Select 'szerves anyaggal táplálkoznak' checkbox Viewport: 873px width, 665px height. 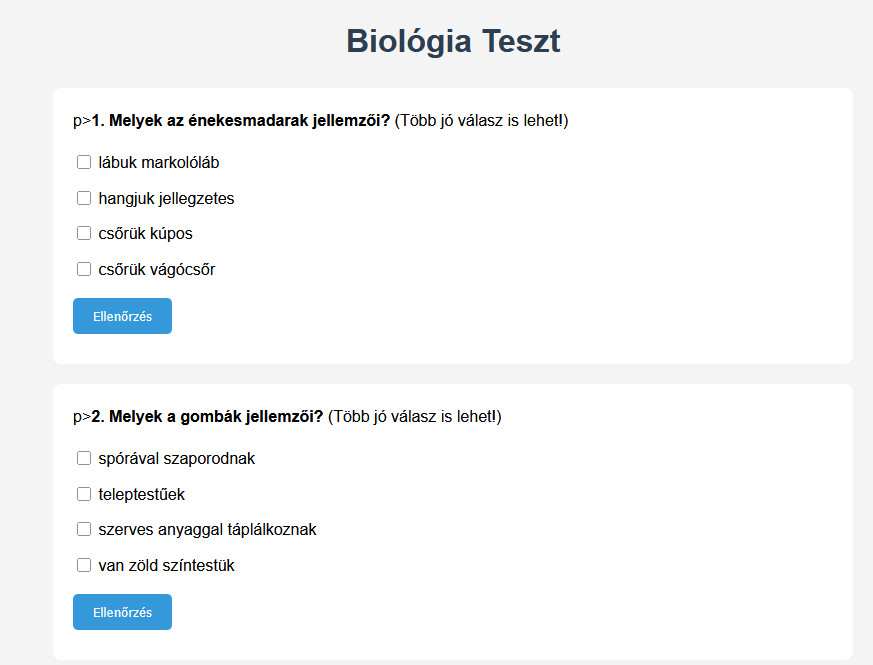pyautogui.click(x=84, y=529)
